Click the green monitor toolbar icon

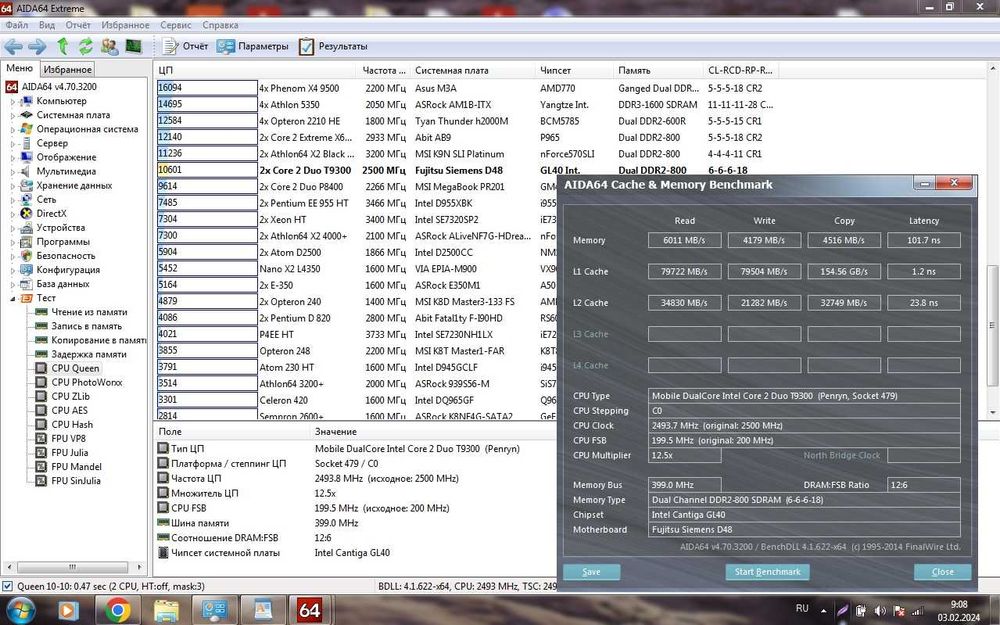click(x=133, y=46)
